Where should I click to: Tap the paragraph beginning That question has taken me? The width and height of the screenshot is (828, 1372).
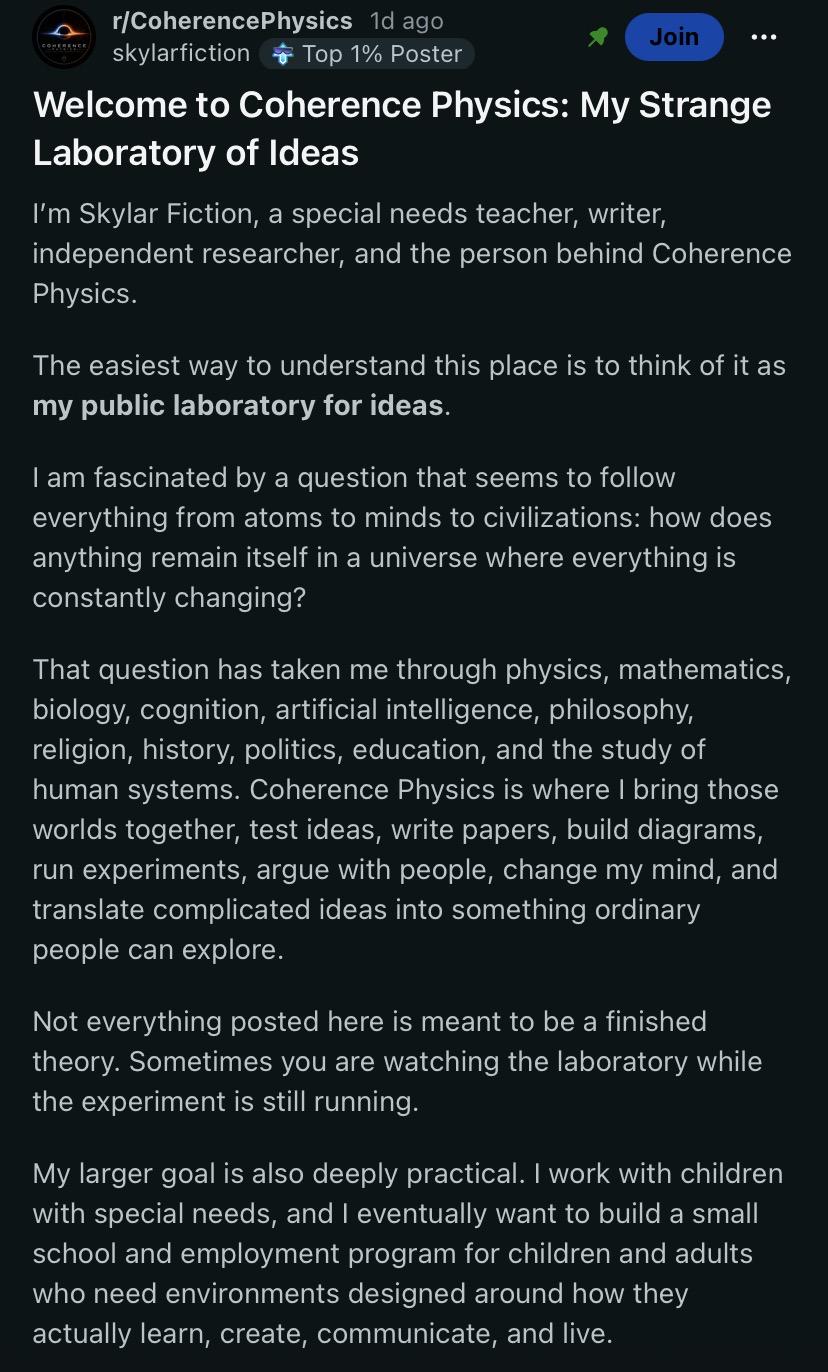412,809
